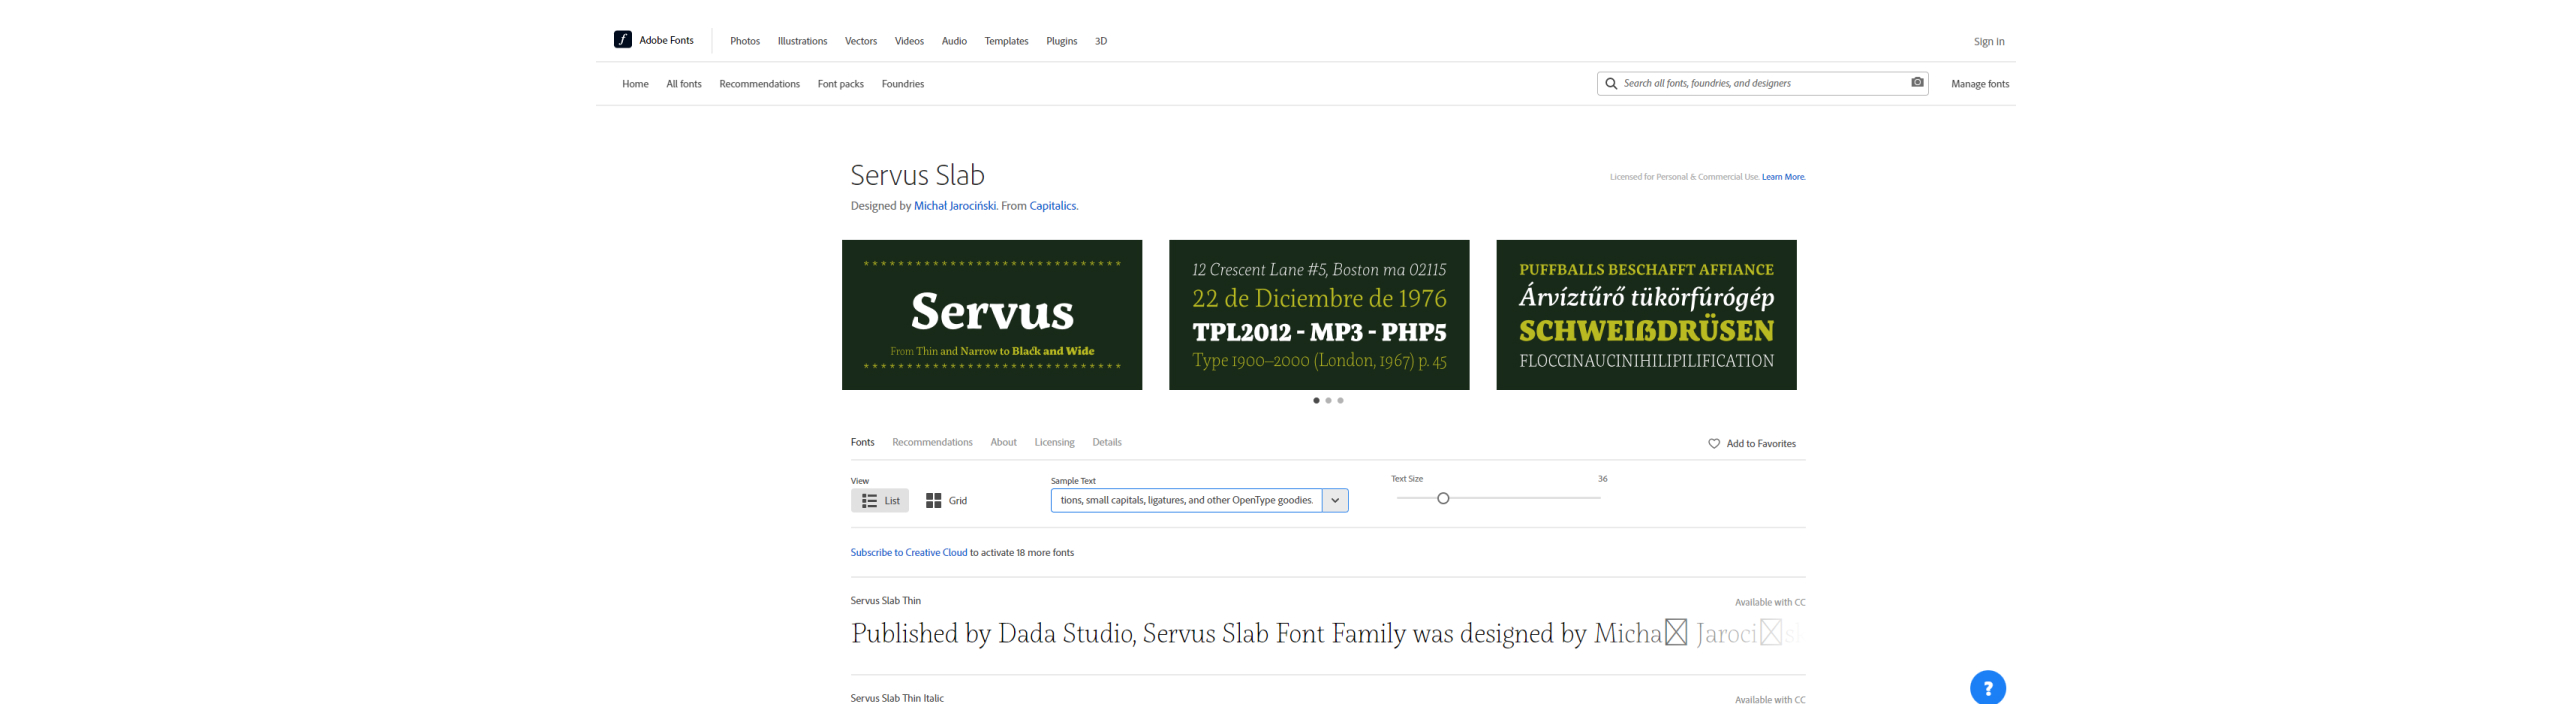The image size is (2560, 724).
Task: Click Text Size value 36
Action: (1602, 479)
